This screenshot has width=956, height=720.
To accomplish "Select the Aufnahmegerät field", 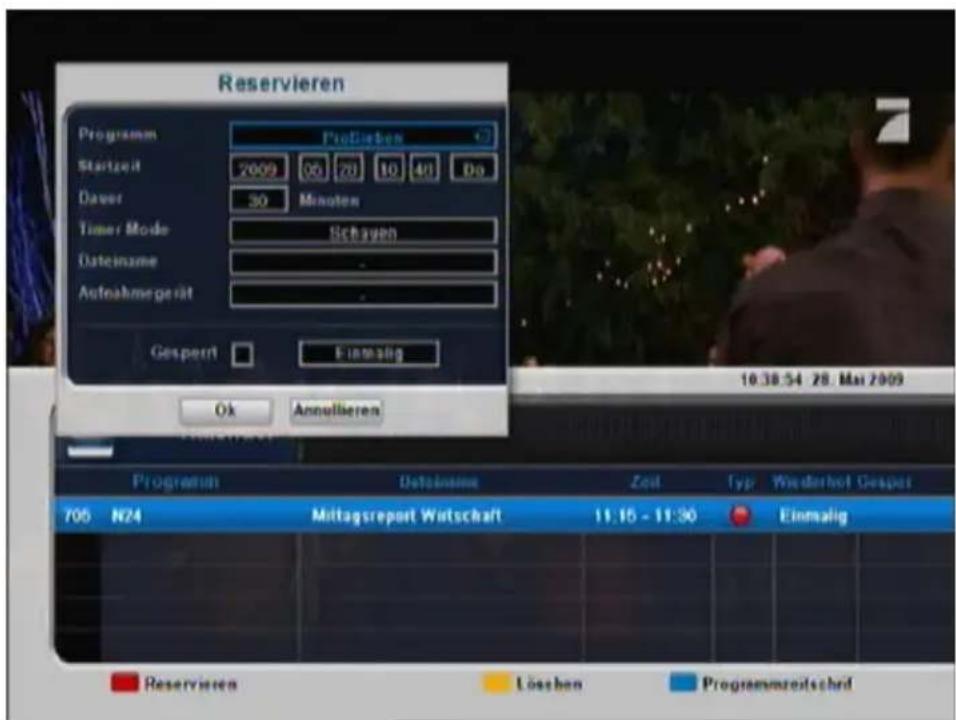I will point(363,295).
